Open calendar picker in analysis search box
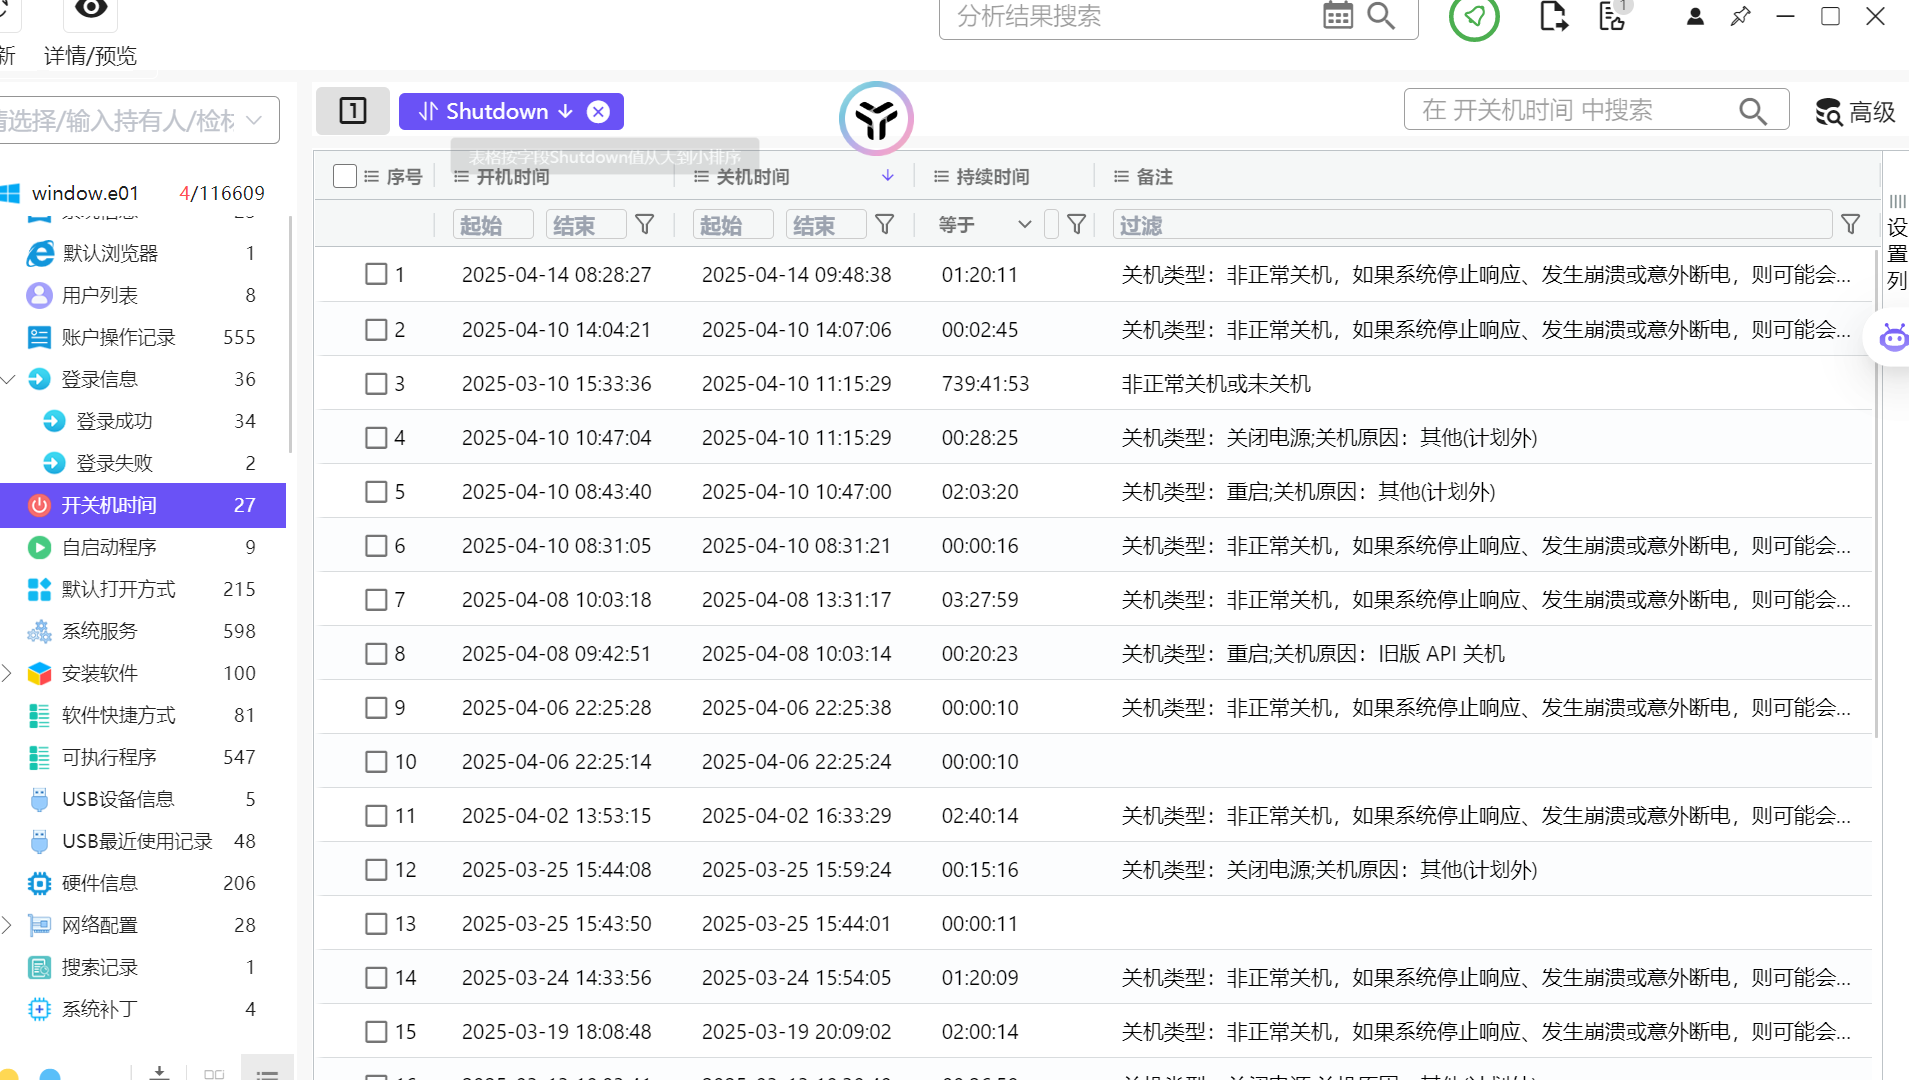Image resolution: width=1909 pixels, height=1080 pixels. pyautogui.click(x=1337, y=15)
